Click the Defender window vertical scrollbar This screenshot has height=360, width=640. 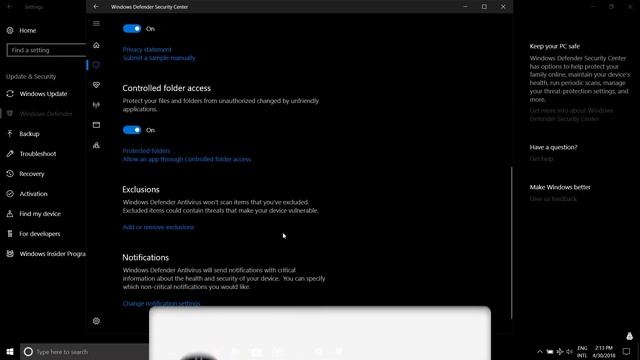tap(511, 242)
